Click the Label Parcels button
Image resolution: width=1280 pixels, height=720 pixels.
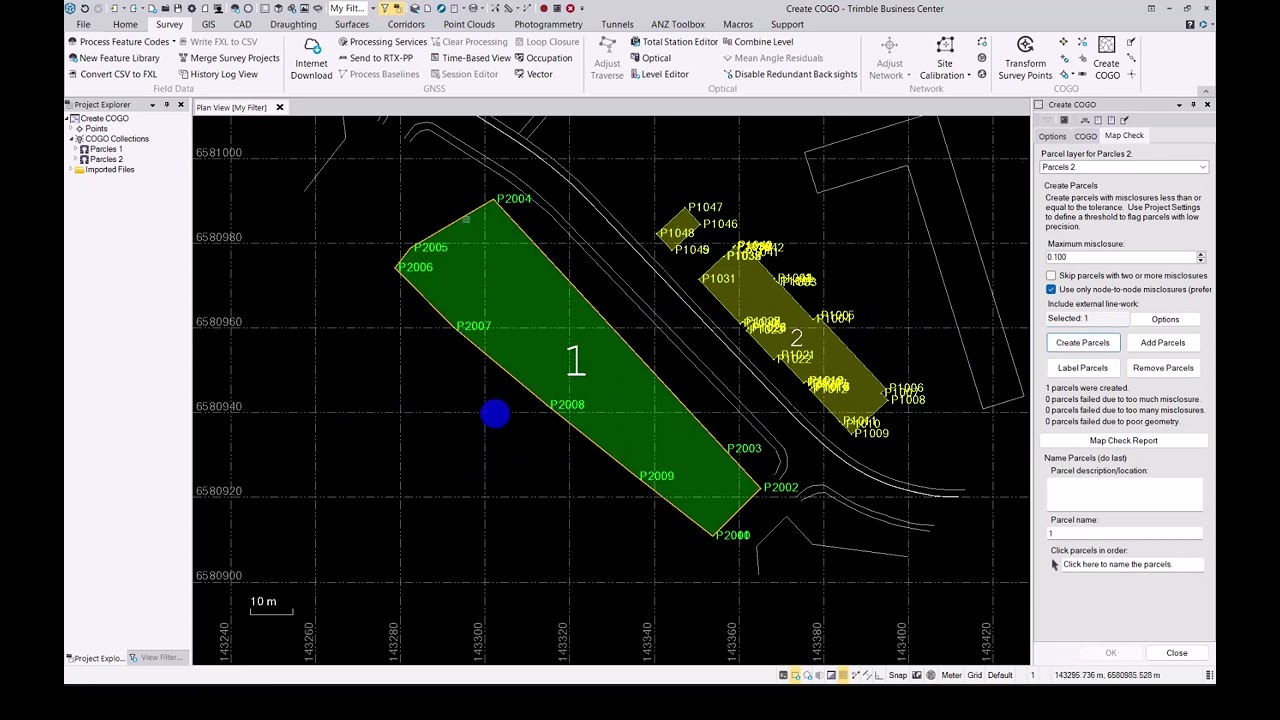(1082, 368)
